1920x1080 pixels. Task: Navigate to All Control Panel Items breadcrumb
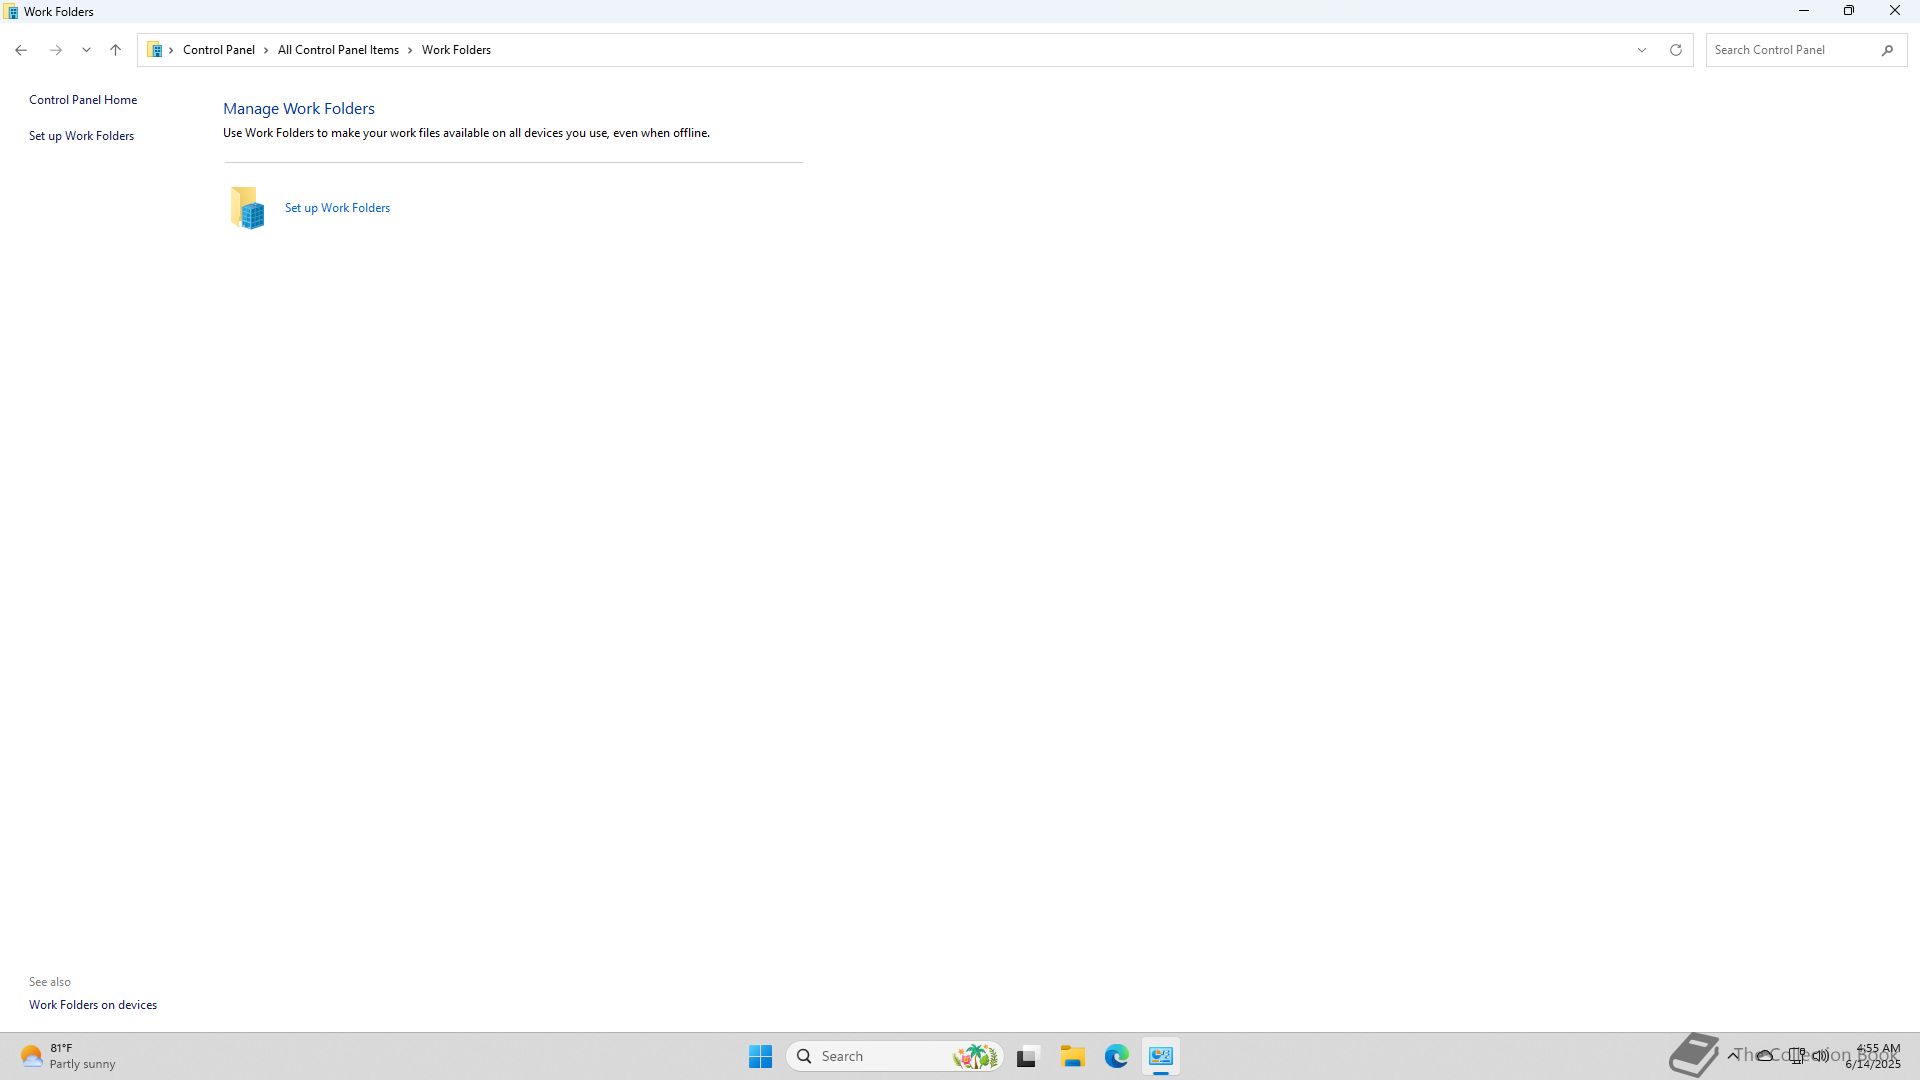[x=338, y=50]
